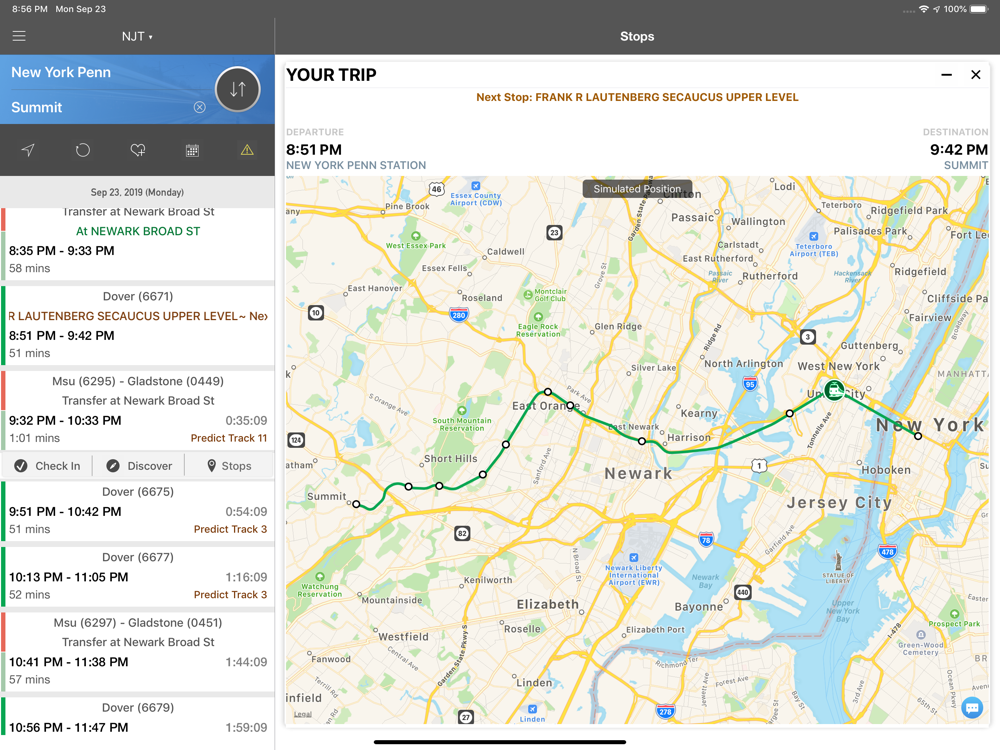Tap the Teterboro Airport map icon
Image resolution: width=1000 pixels, height=750 pixels.
point(814,236)
